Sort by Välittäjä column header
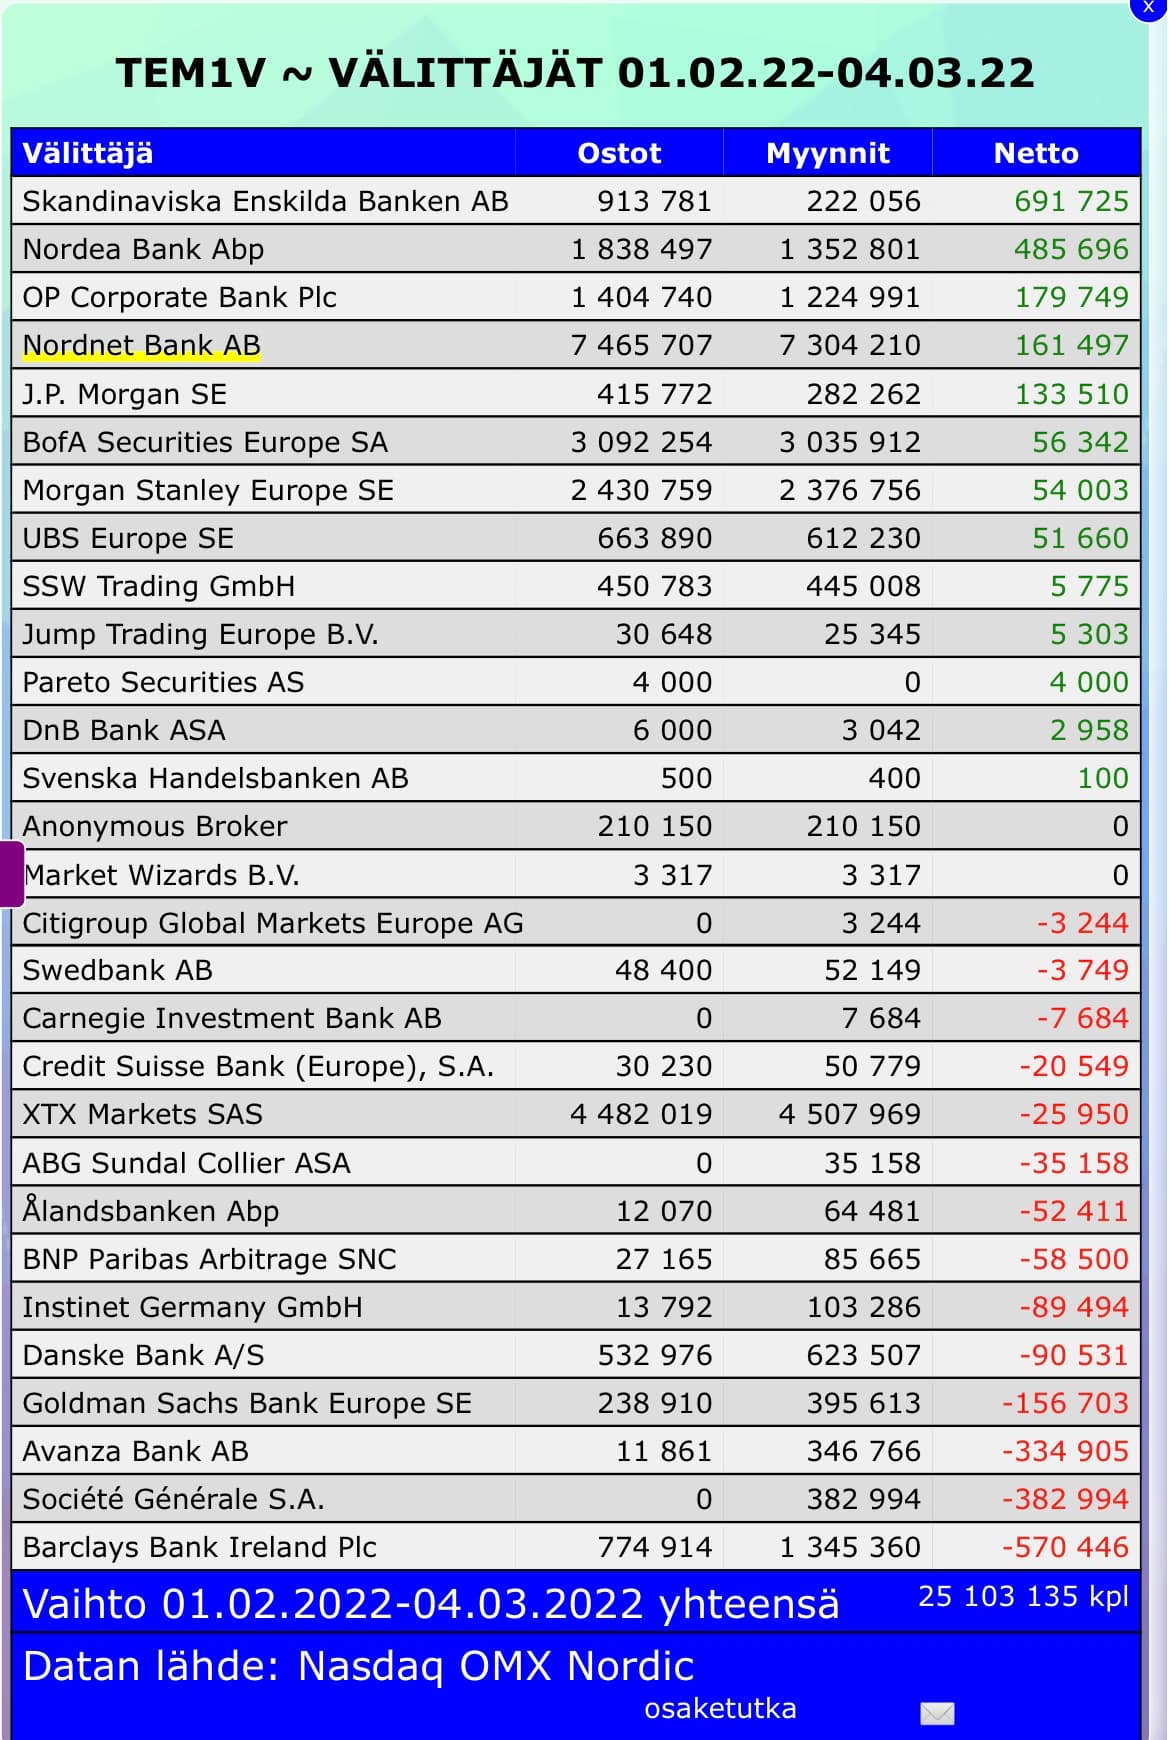This screenshot has width=1170, height=1740. [88, 153]
